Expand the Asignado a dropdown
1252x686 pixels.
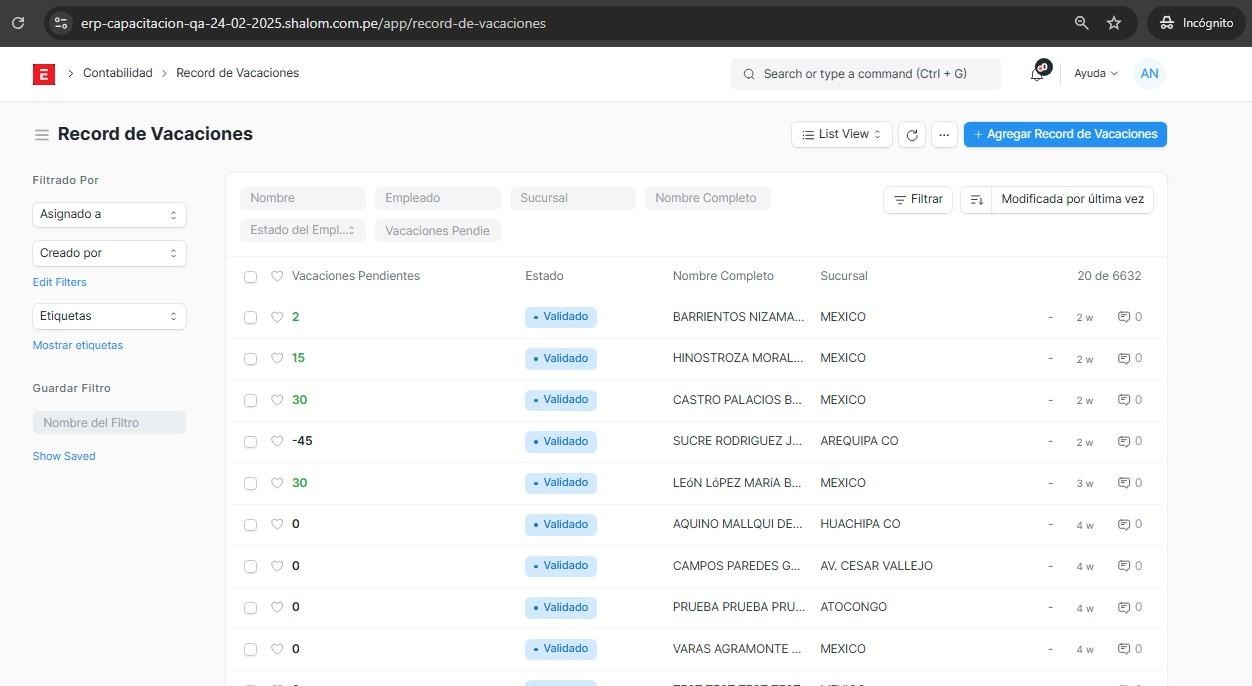point(109,214)
